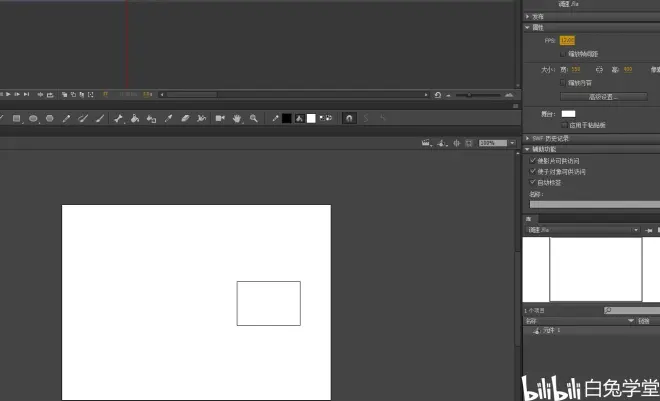Open the white stage color swatch
This screenshot has width=660, height=401.
coord(568,114)
